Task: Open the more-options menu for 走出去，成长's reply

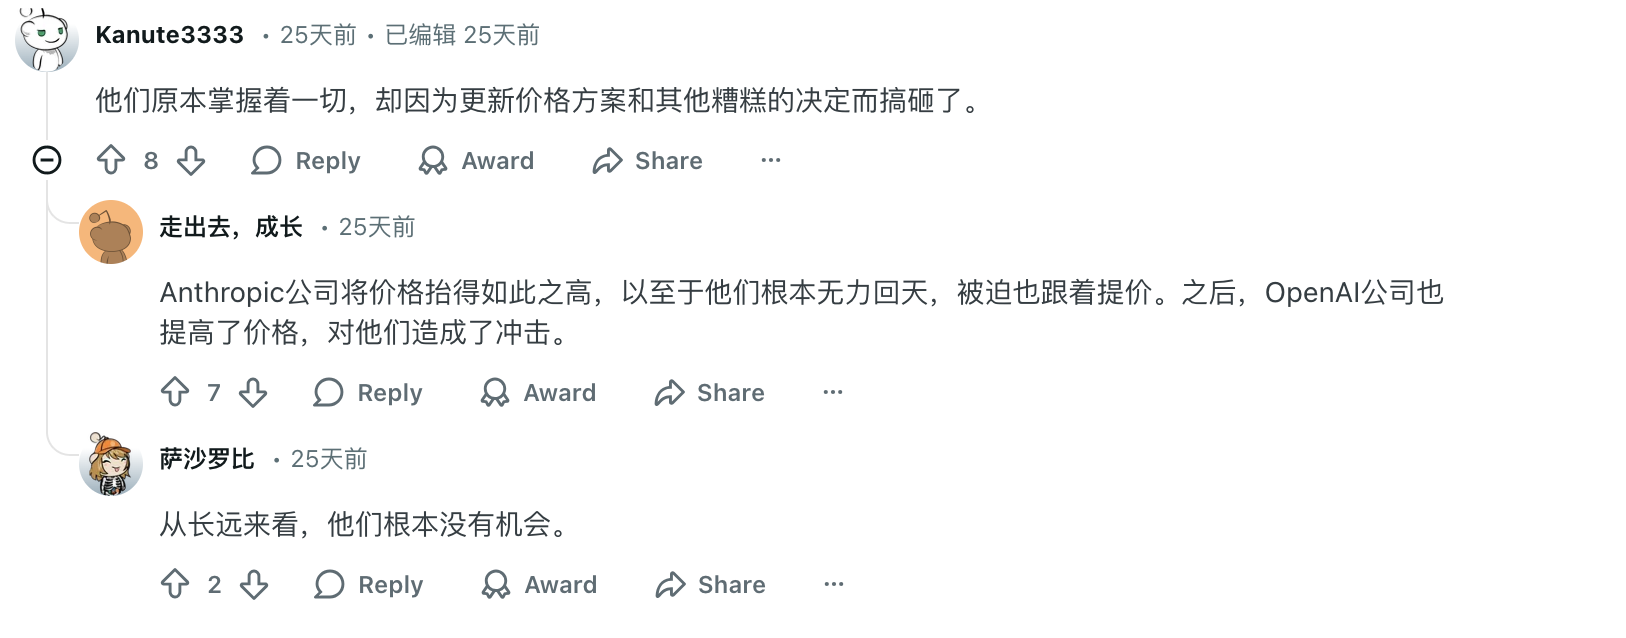Action: coord(833,393)
